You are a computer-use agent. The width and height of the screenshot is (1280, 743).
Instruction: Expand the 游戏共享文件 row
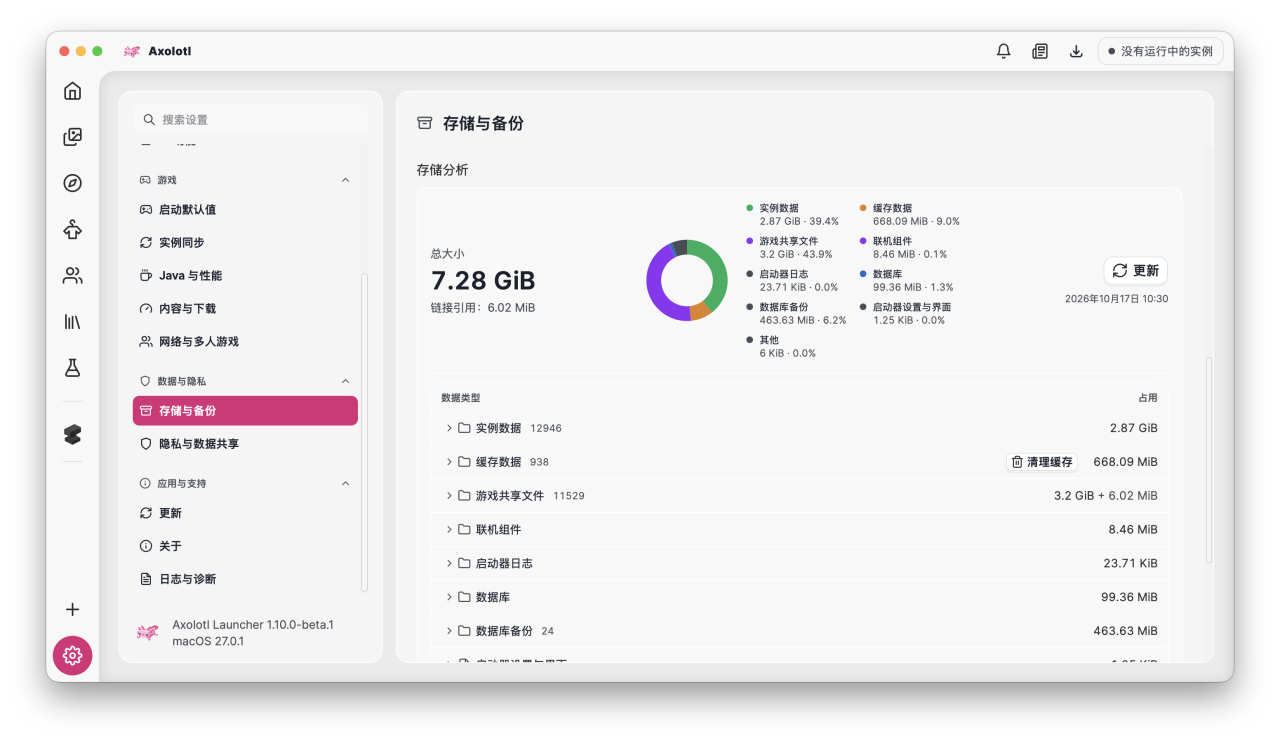pos(449,496)
